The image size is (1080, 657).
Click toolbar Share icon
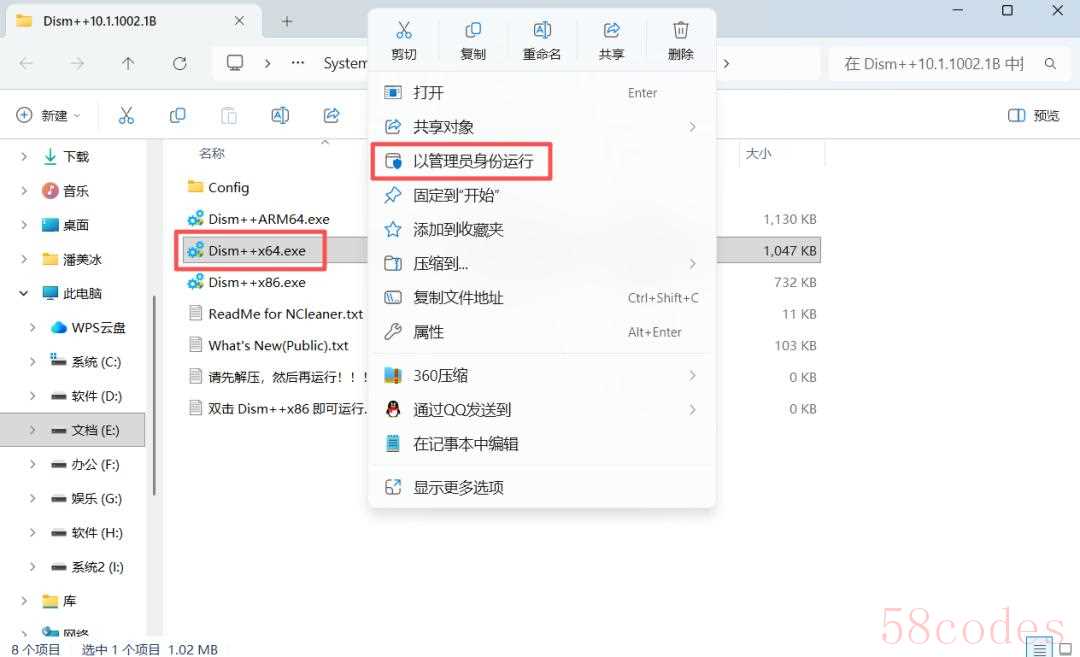point(331,115)
